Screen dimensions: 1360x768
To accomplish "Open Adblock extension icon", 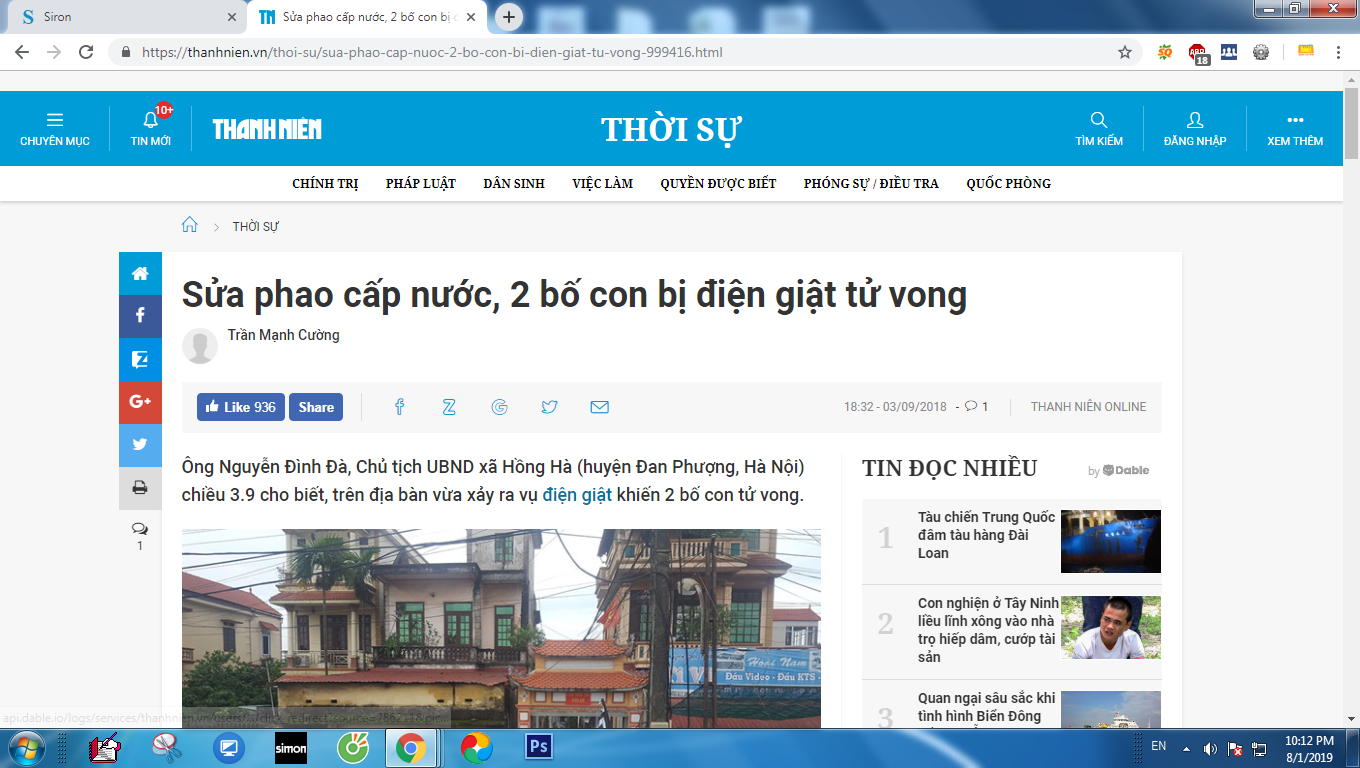I will (1197, 53).
